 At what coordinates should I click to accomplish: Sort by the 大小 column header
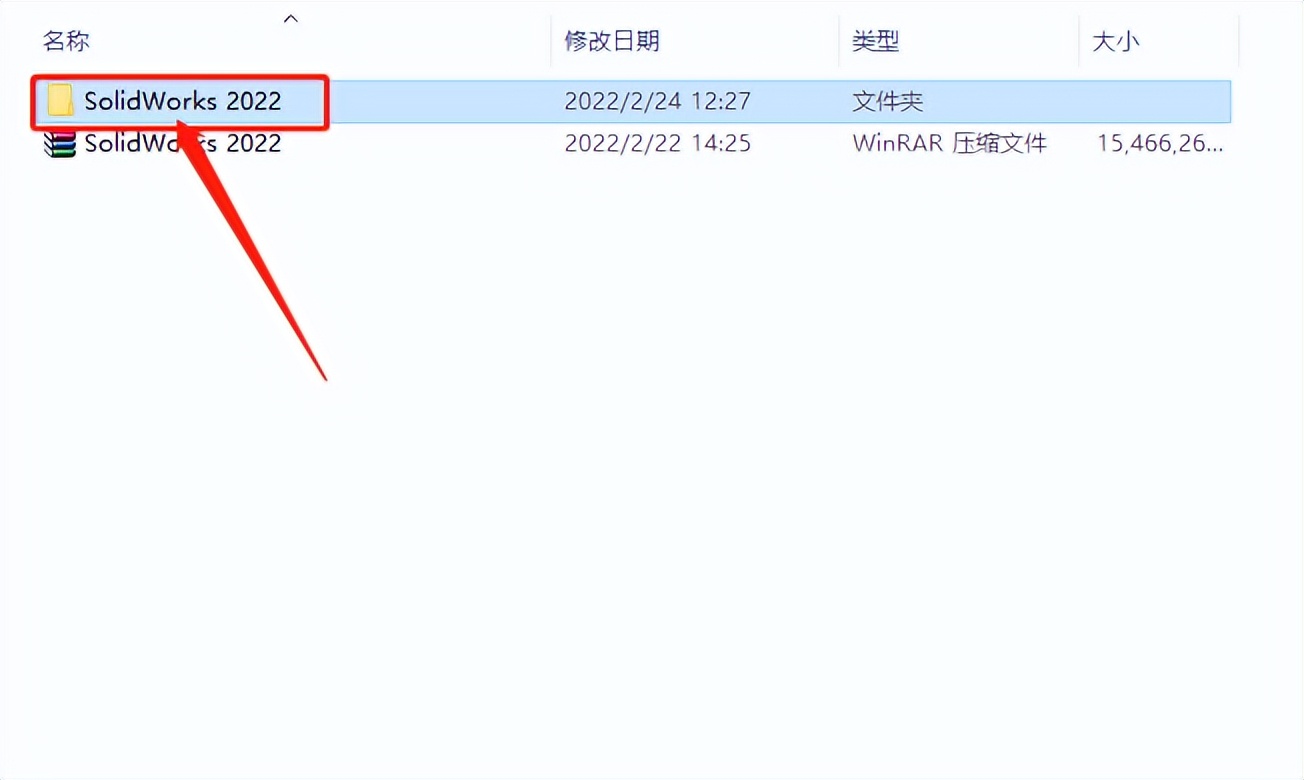(x=1116, y=41)
